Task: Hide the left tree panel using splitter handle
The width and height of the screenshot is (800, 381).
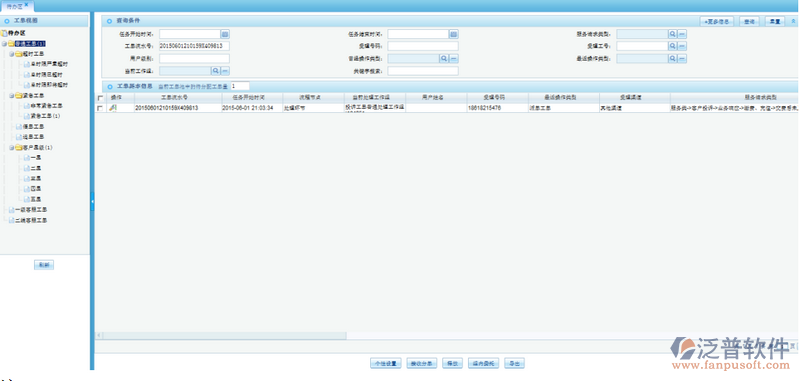Action: click(x=92, y=201)
